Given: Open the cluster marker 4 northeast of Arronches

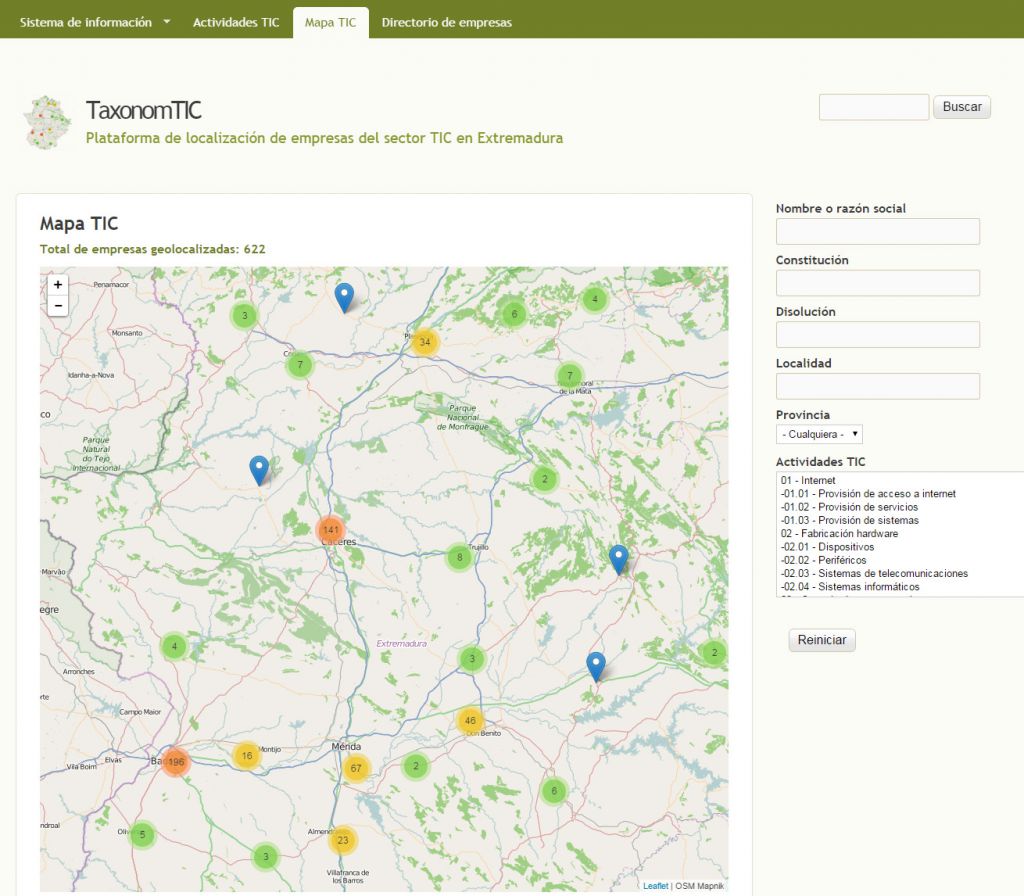Looking at the screenshot, I should point(174,647).
